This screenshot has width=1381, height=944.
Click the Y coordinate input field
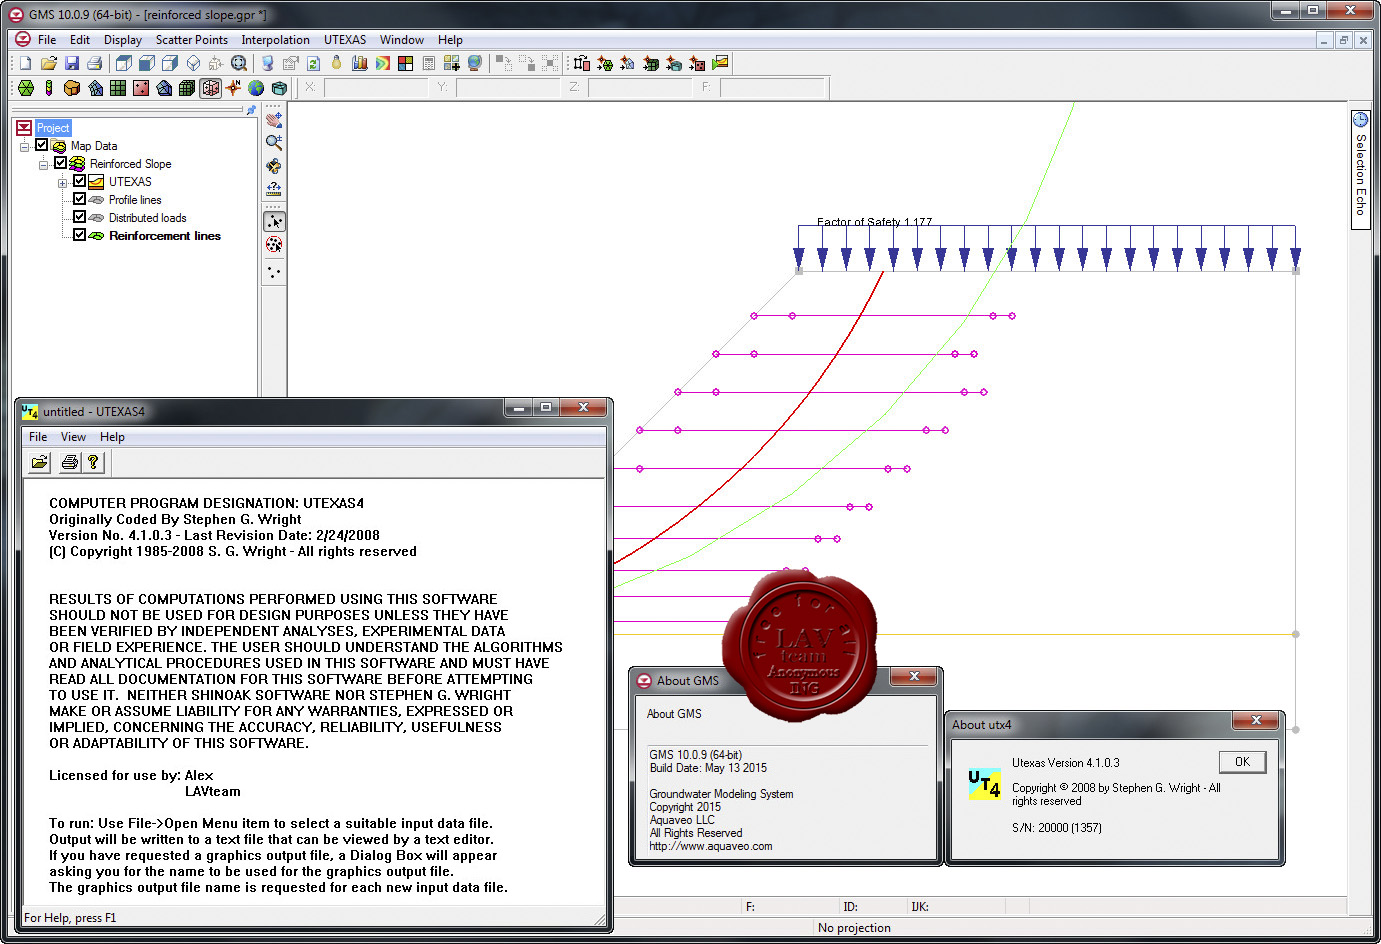point(508,88)
